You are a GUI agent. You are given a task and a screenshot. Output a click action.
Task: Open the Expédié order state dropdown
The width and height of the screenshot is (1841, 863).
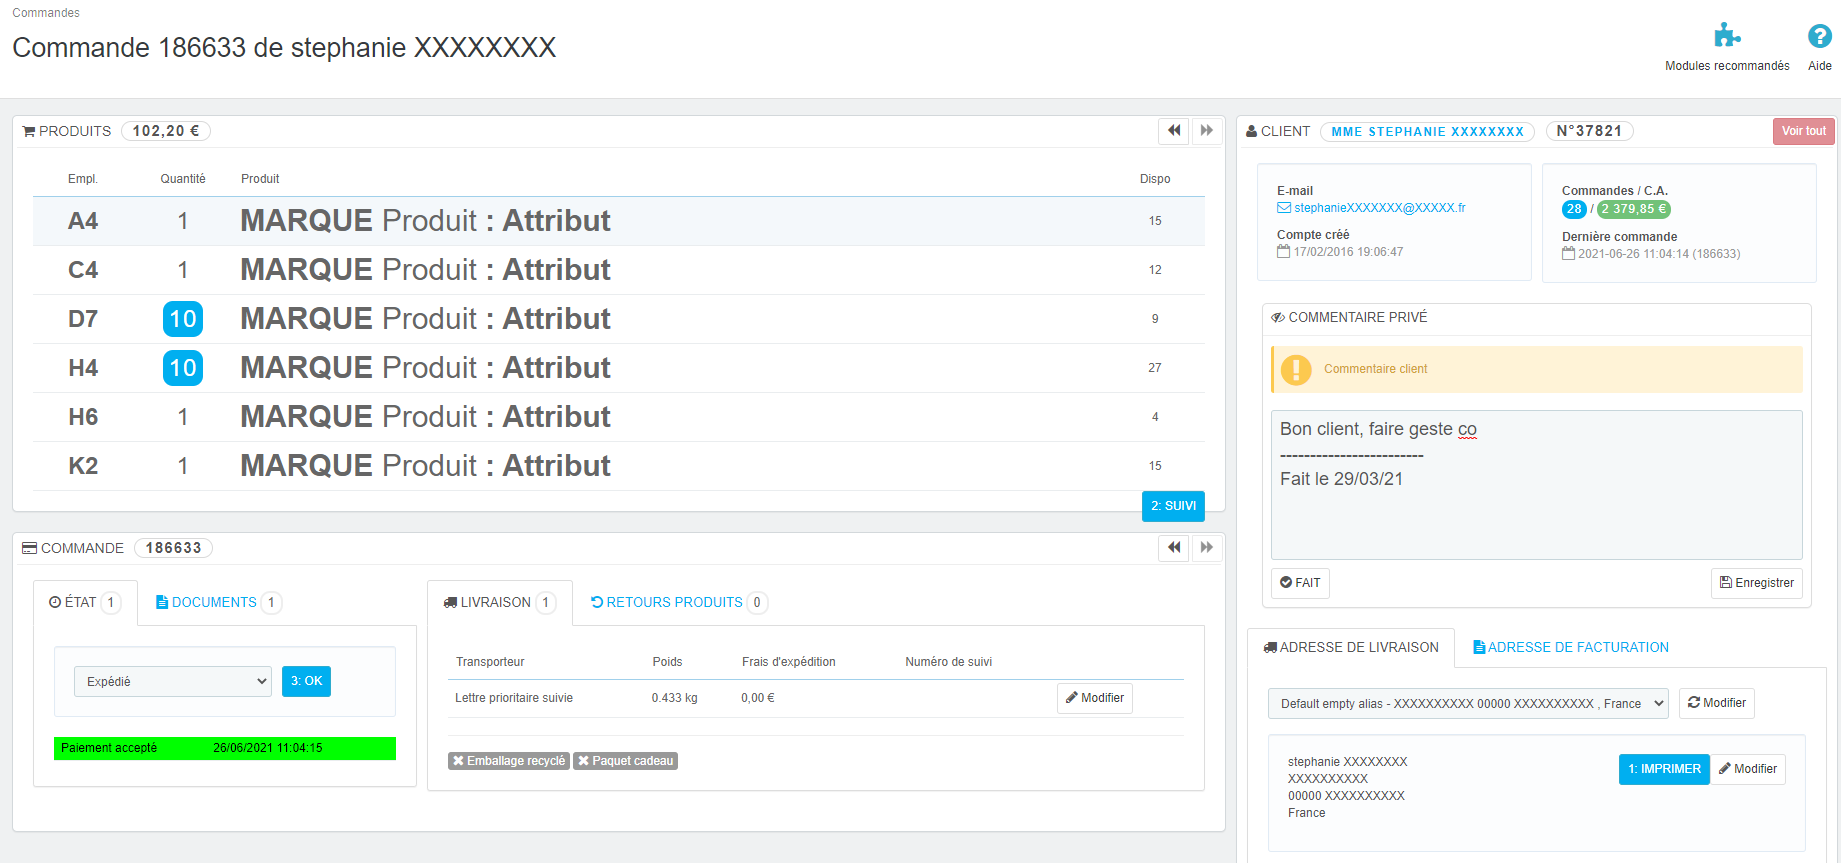(173, 681)
